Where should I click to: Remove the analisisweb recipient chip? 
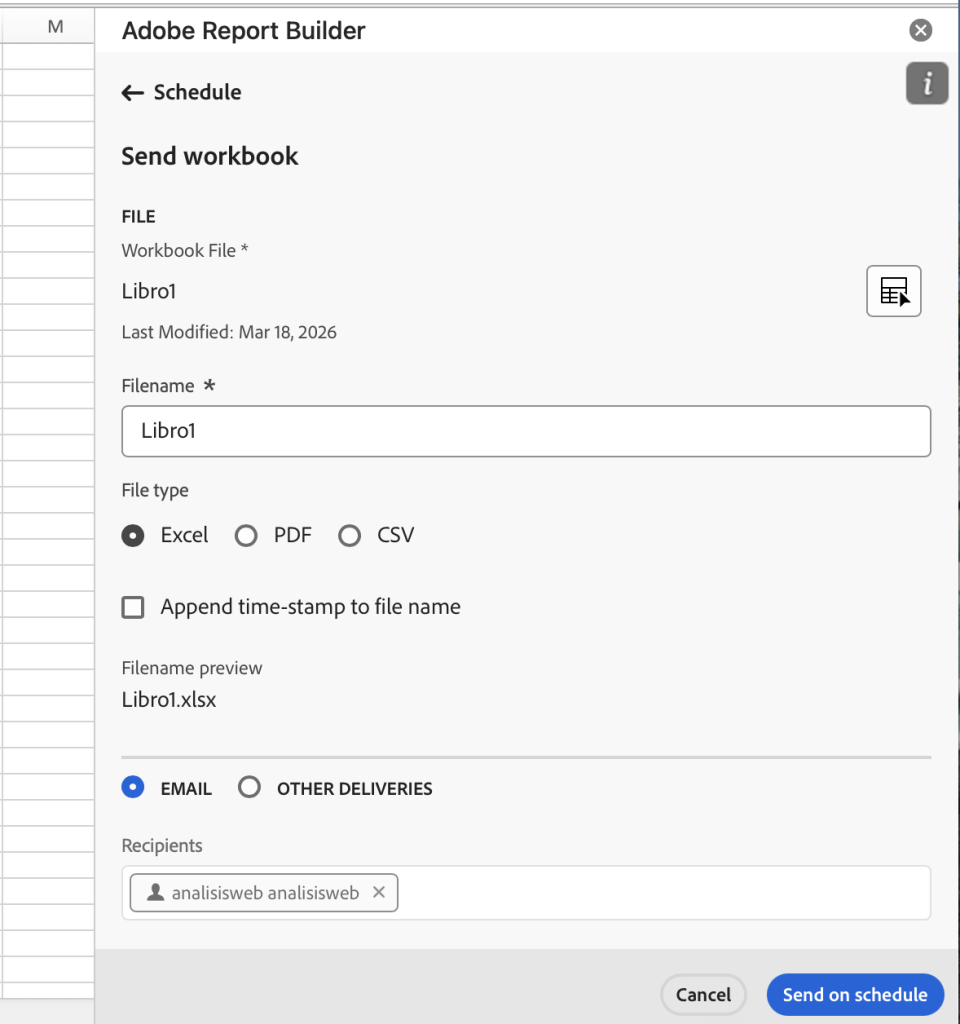tap(378, 893)
